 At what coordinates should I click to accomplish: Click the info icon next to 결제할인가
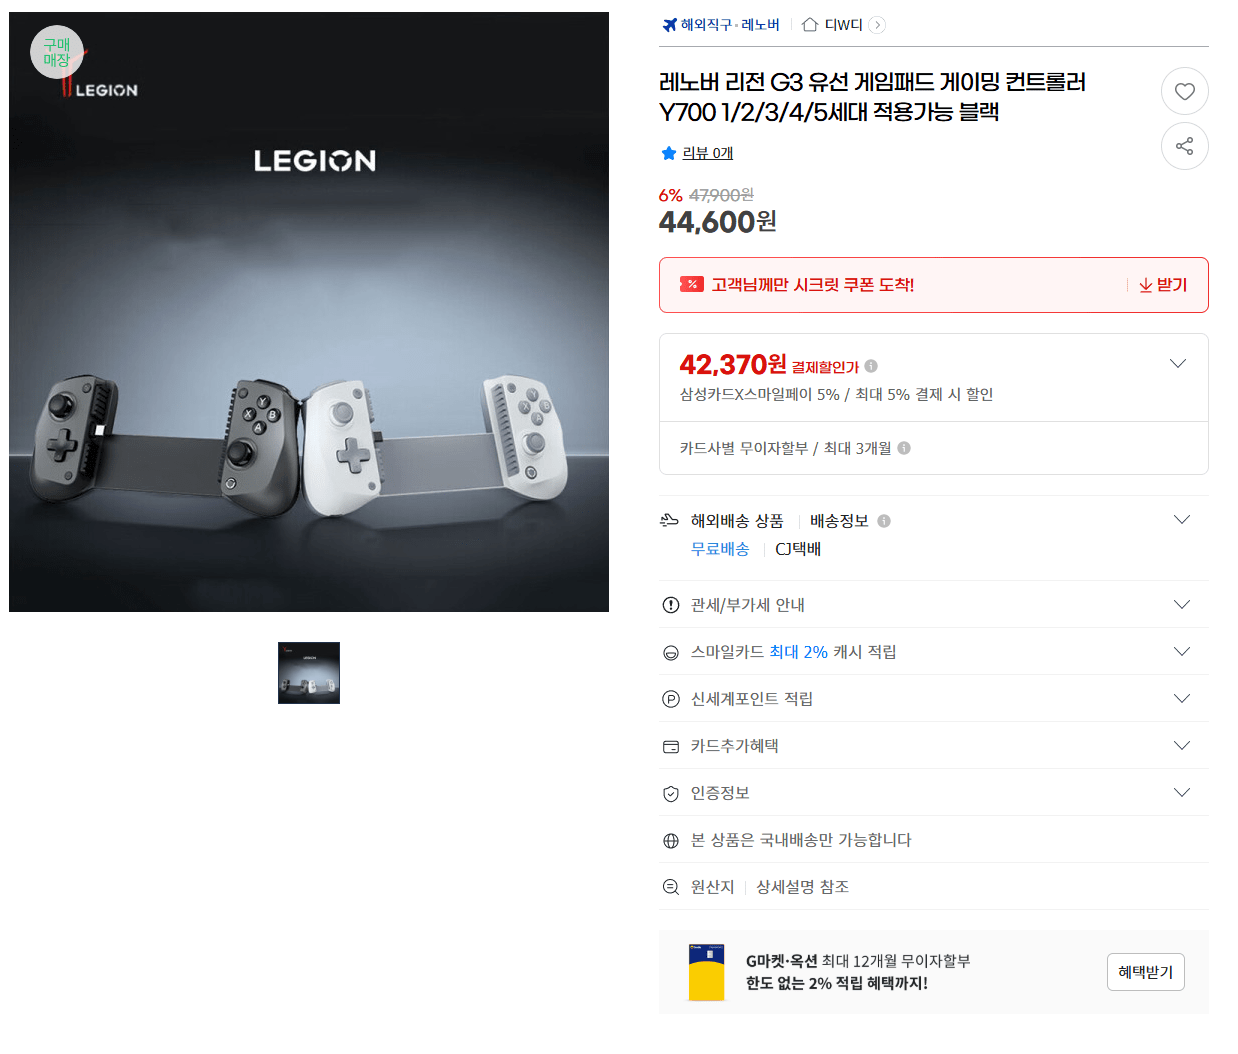(x=871, y=366)
